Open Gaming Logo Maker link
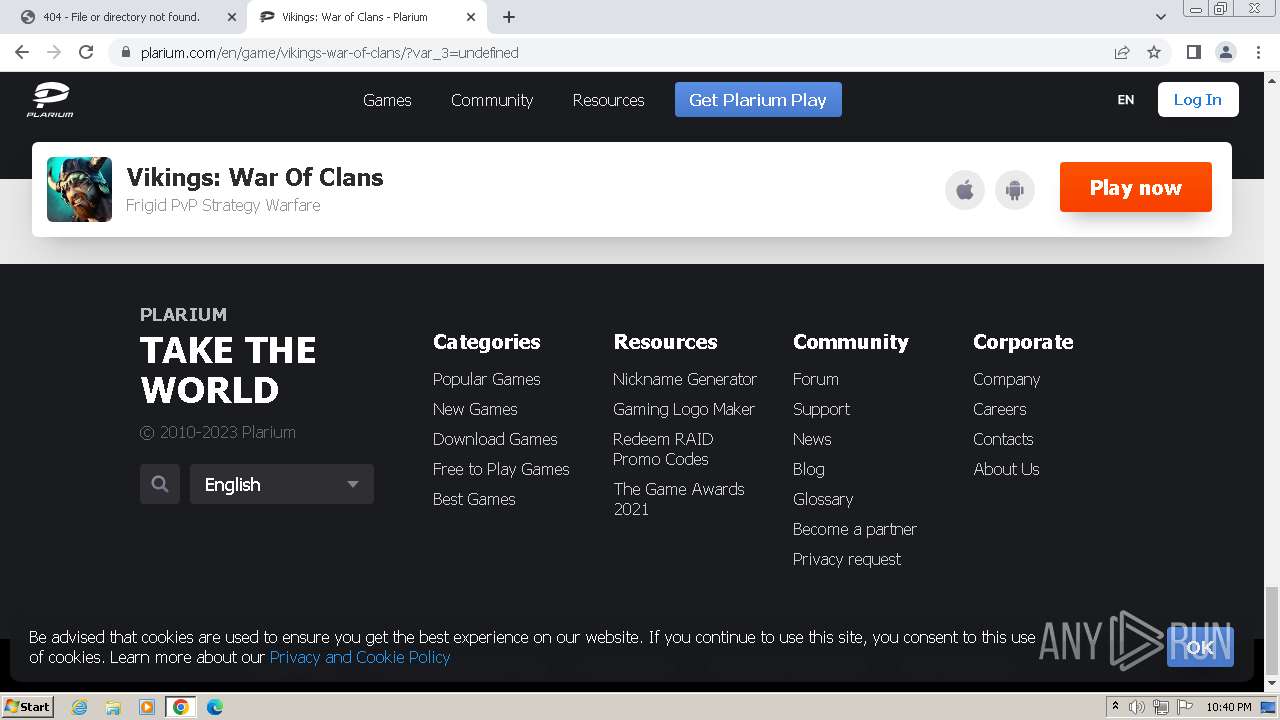This screenshot has height=720, width=1280. 684,409
